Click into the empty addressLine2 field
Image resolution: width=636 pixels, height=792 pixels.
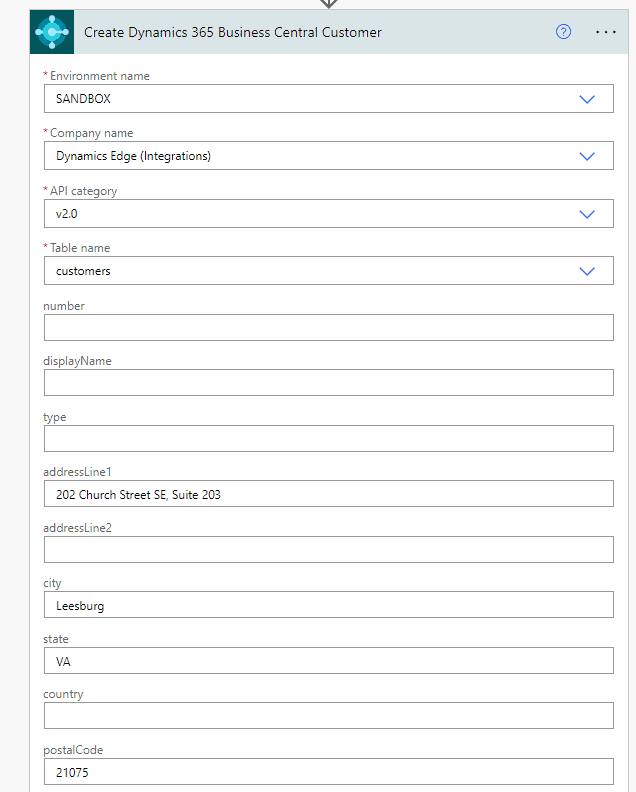coord(329,550)
